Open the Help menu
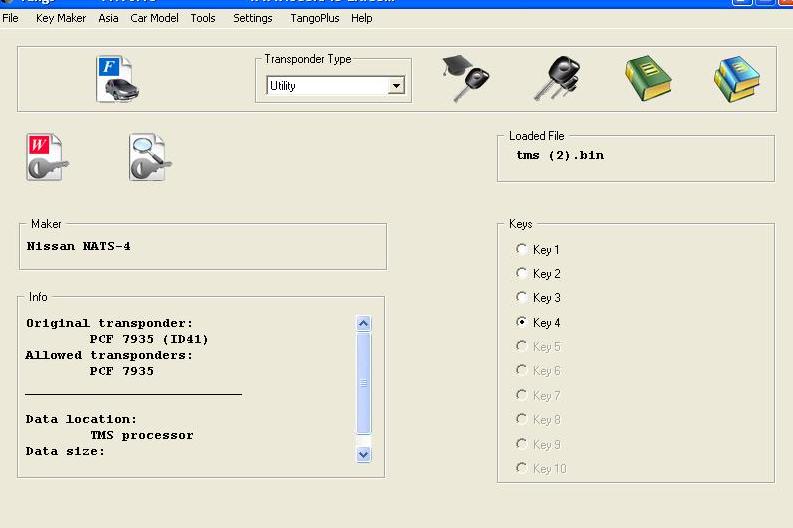Screen dimensions: 793x528 [x=362, y=18]
